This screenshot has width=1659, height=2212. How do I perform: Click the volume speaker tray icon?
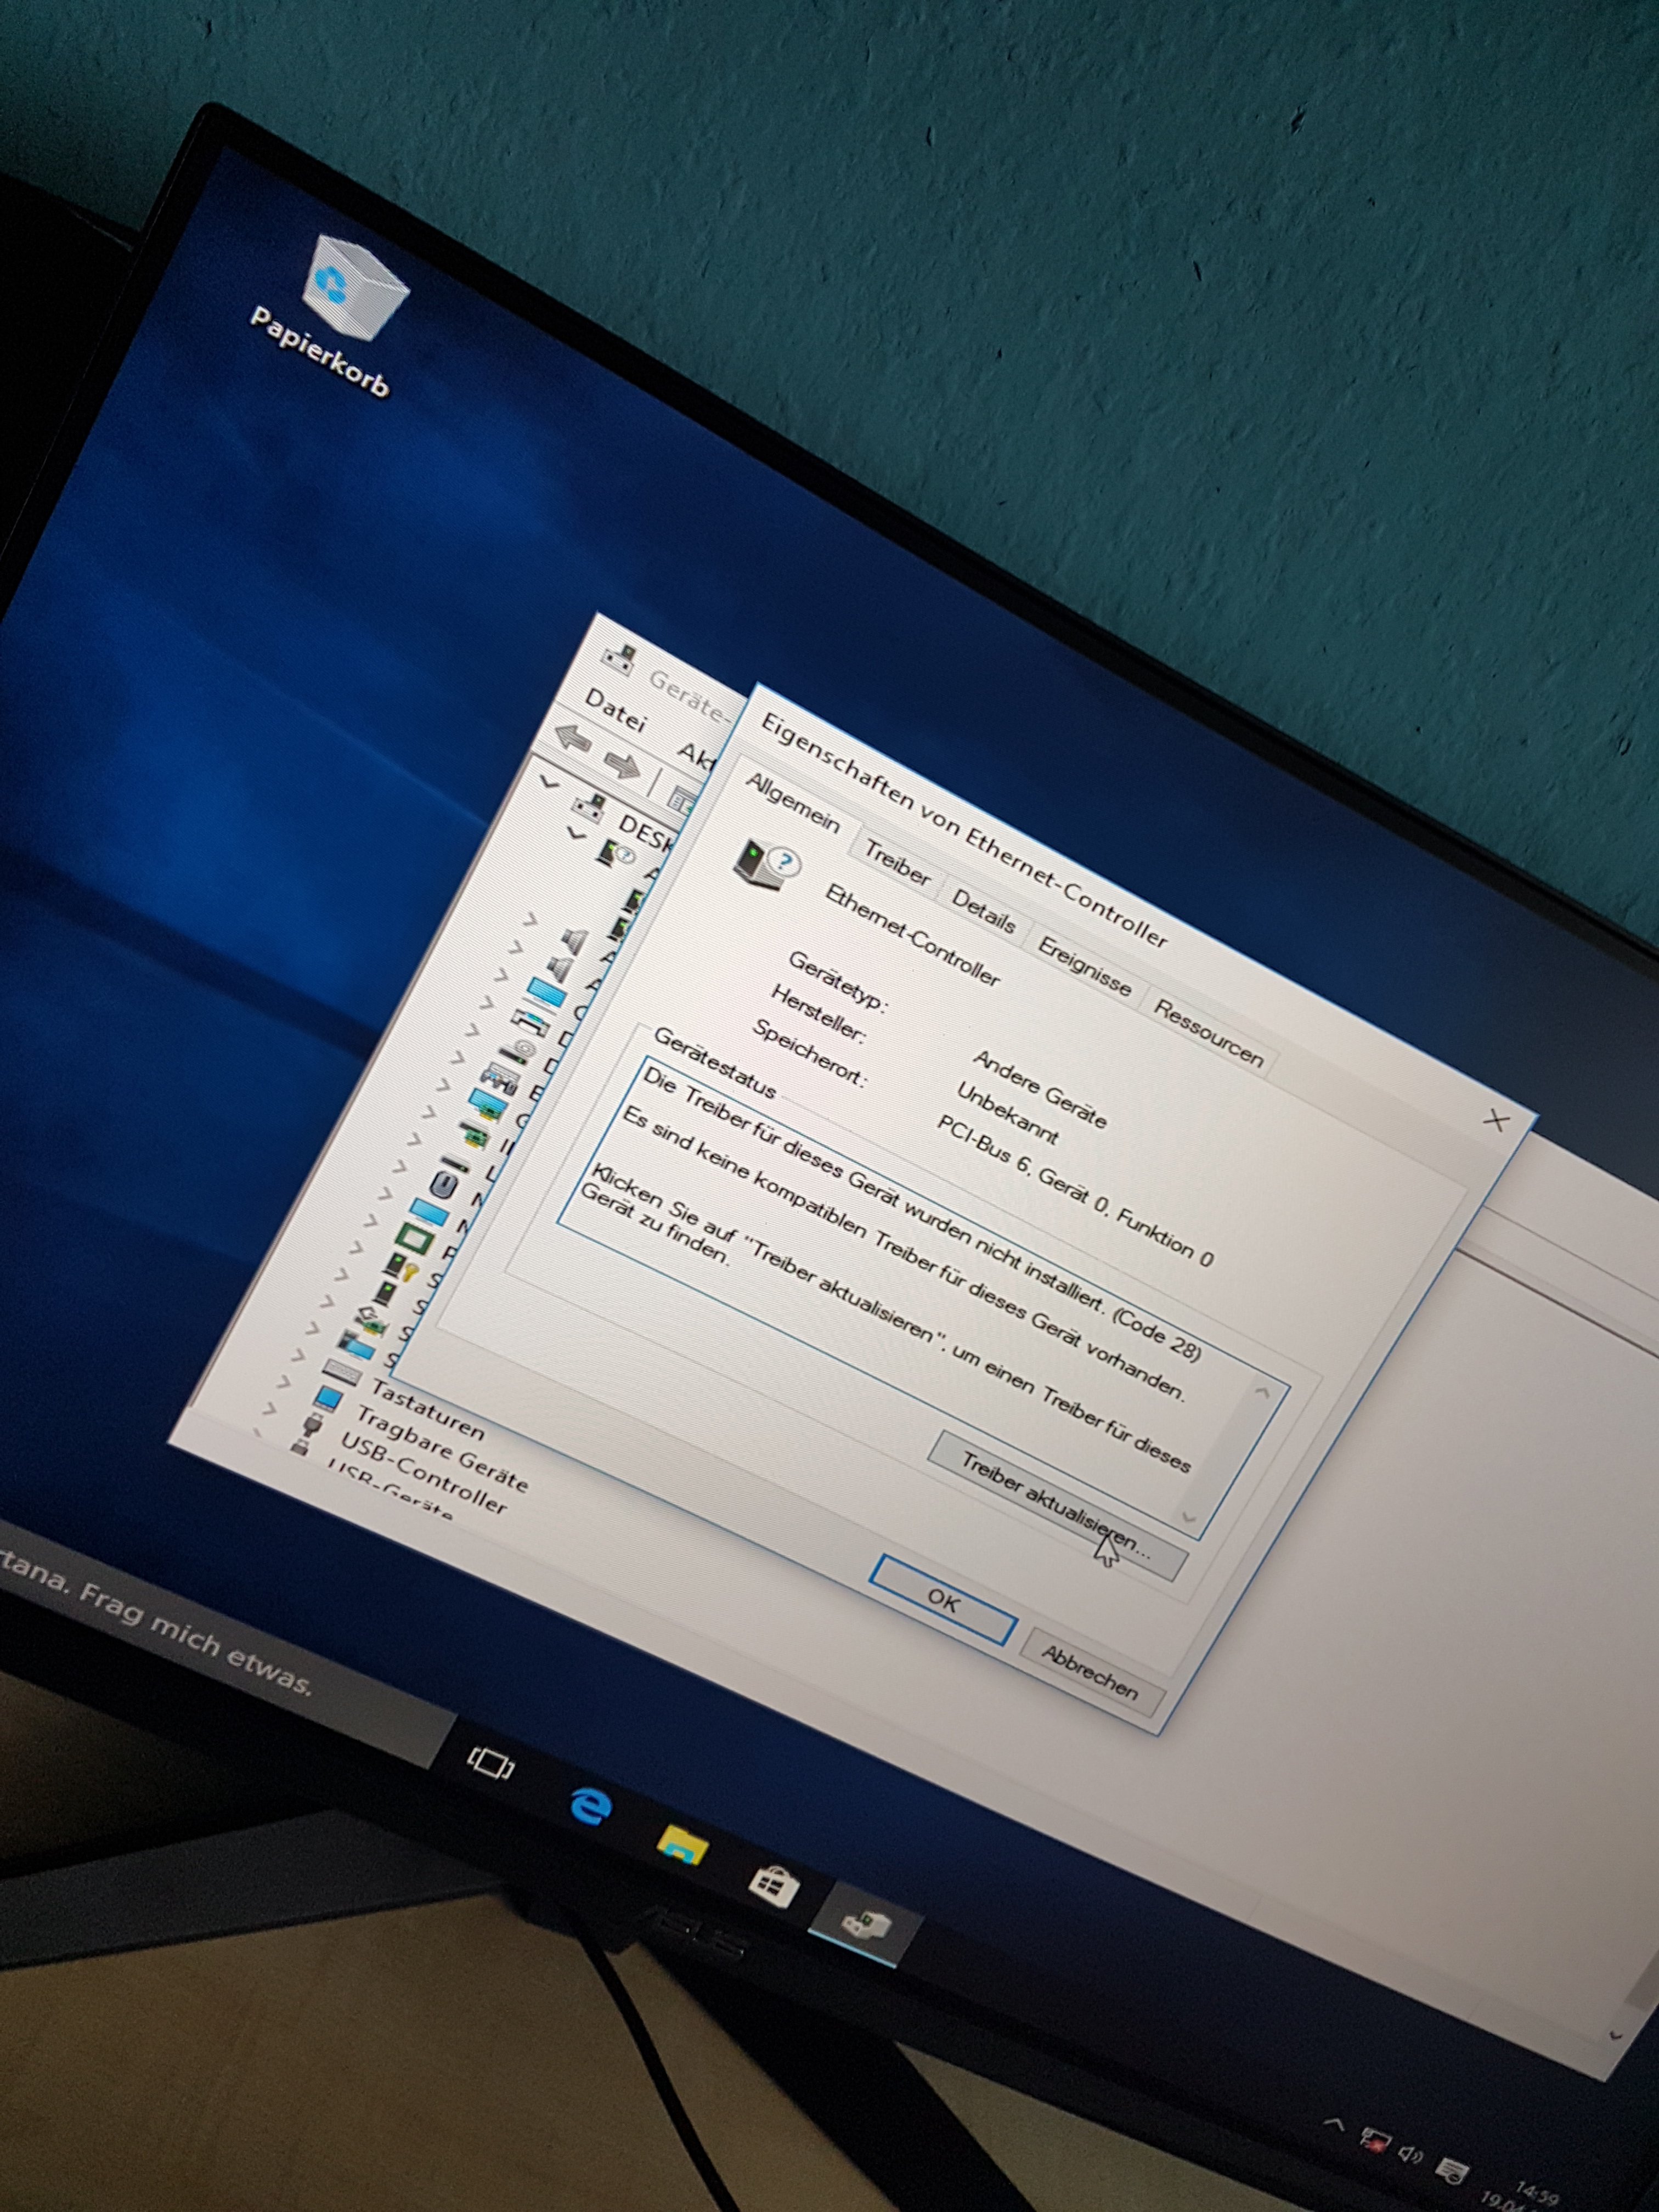(1410, 2156)
